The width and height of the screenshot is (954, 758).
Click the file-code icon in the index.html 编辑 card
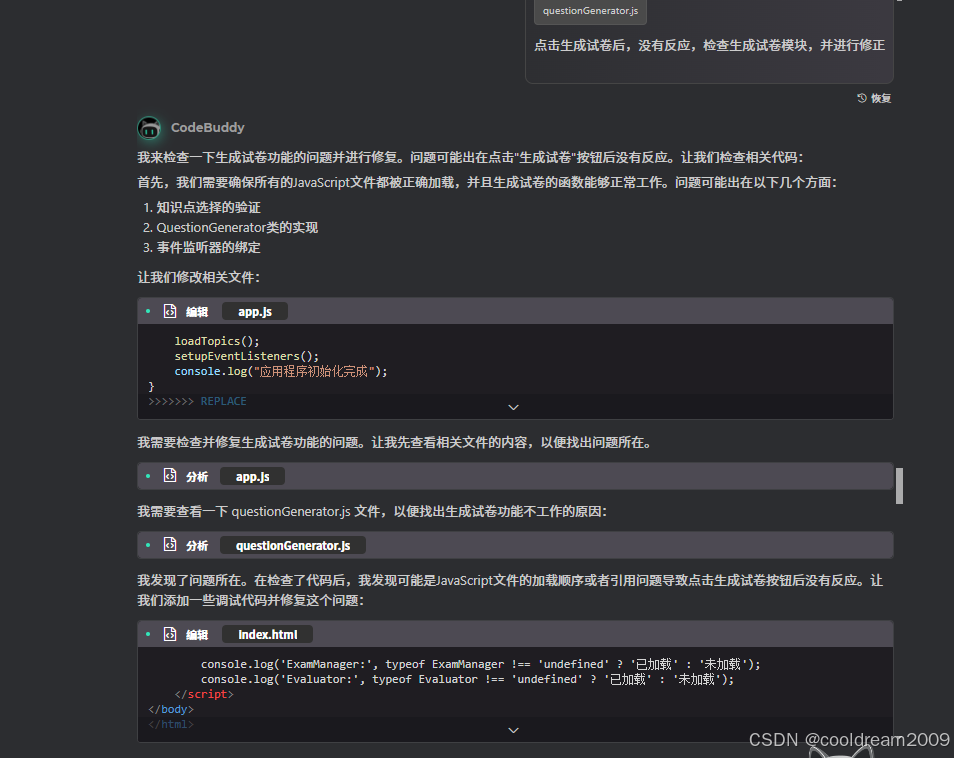pyautogui.click(x=170, y=634)
